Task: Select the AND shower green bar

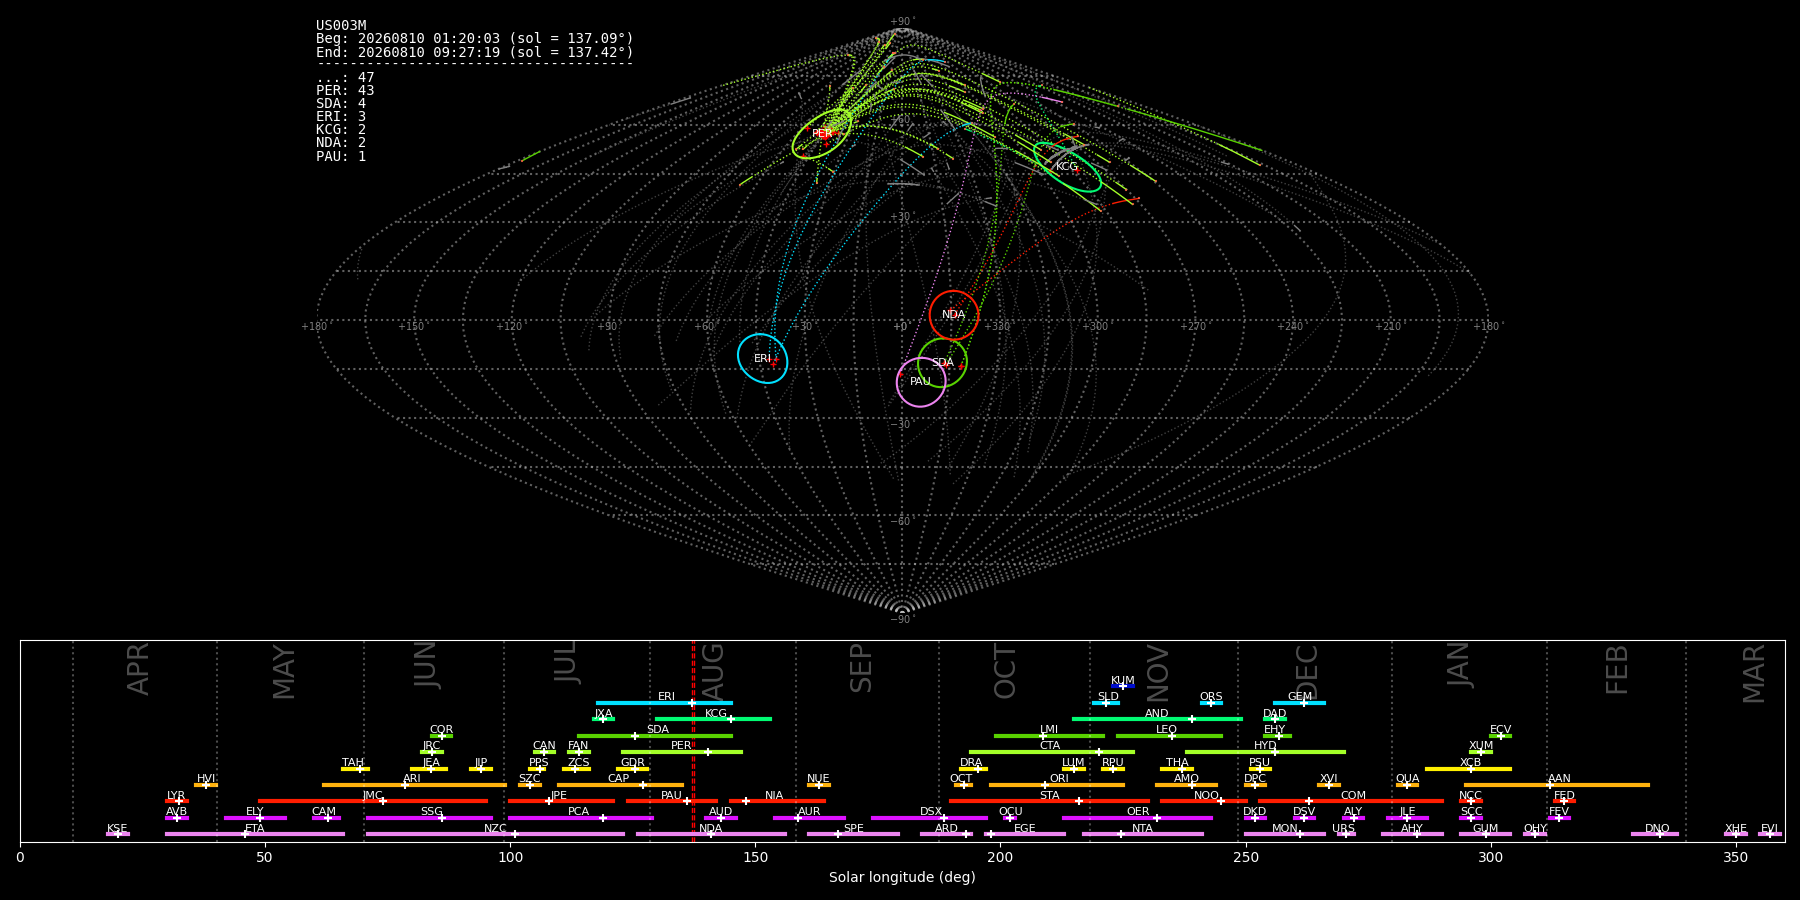Action: [1157, 719]
